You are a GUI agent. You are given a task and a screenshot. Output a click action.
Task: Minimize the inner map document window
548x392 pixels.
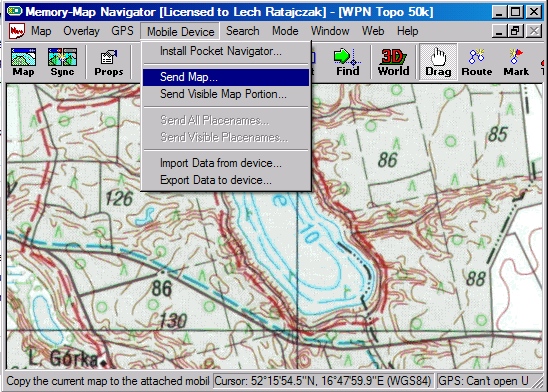500,31
